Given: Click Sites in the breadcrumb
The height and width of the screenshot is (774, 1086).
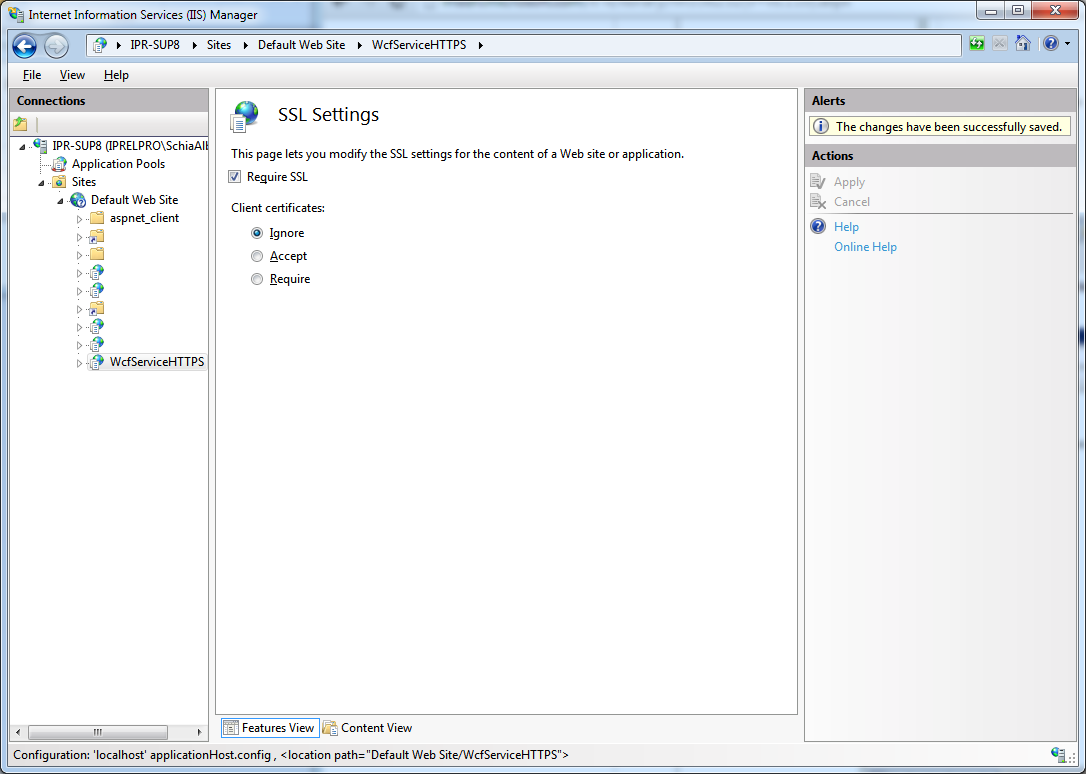Looking at the screenshot, I should click(219, 45).
